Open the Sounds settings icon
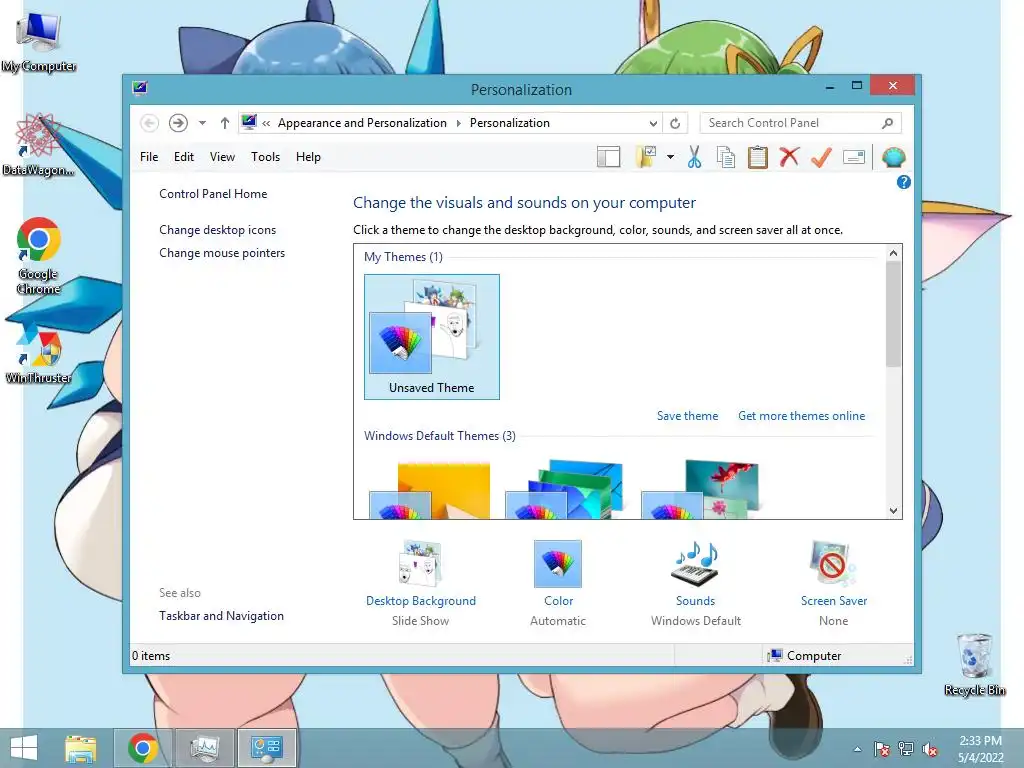 [x=696, y=564]
